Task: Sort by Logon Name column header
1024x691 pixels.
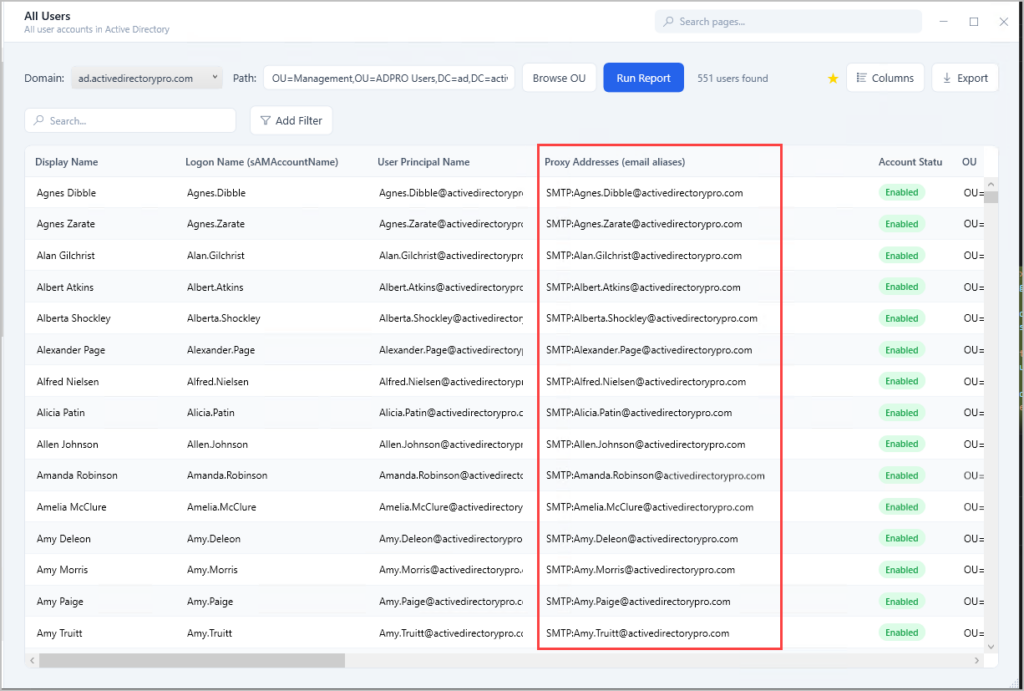Action: click(262, 162)
